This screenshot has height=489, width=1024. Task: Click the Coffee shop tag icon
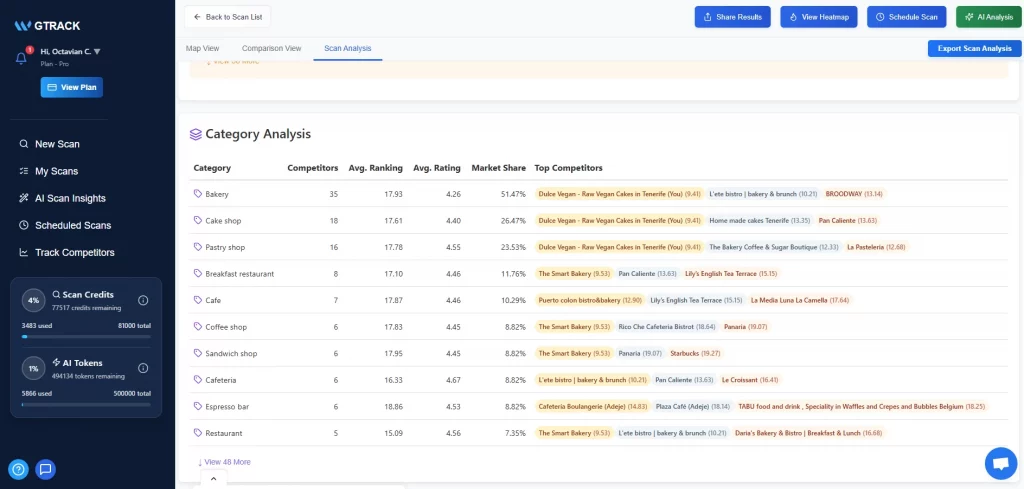click(x=198, y=326)
